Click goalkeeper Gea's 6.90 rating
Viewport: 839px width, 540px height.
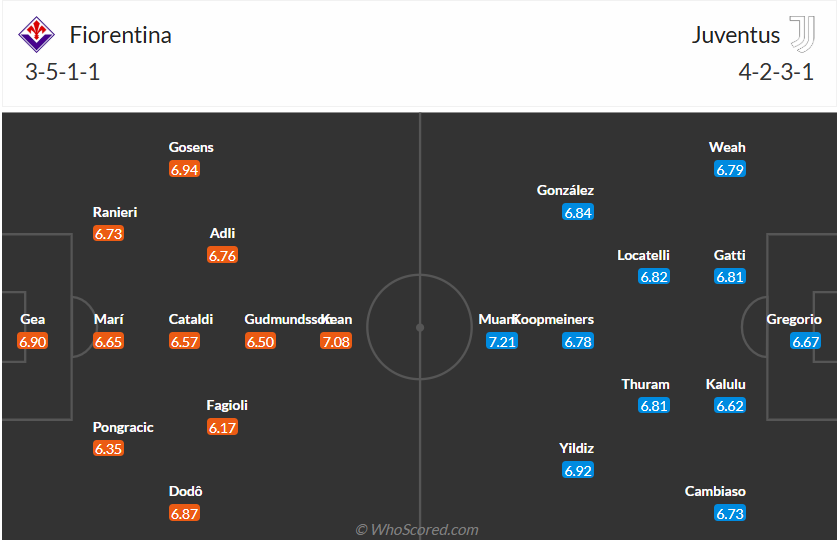point(33,342)
